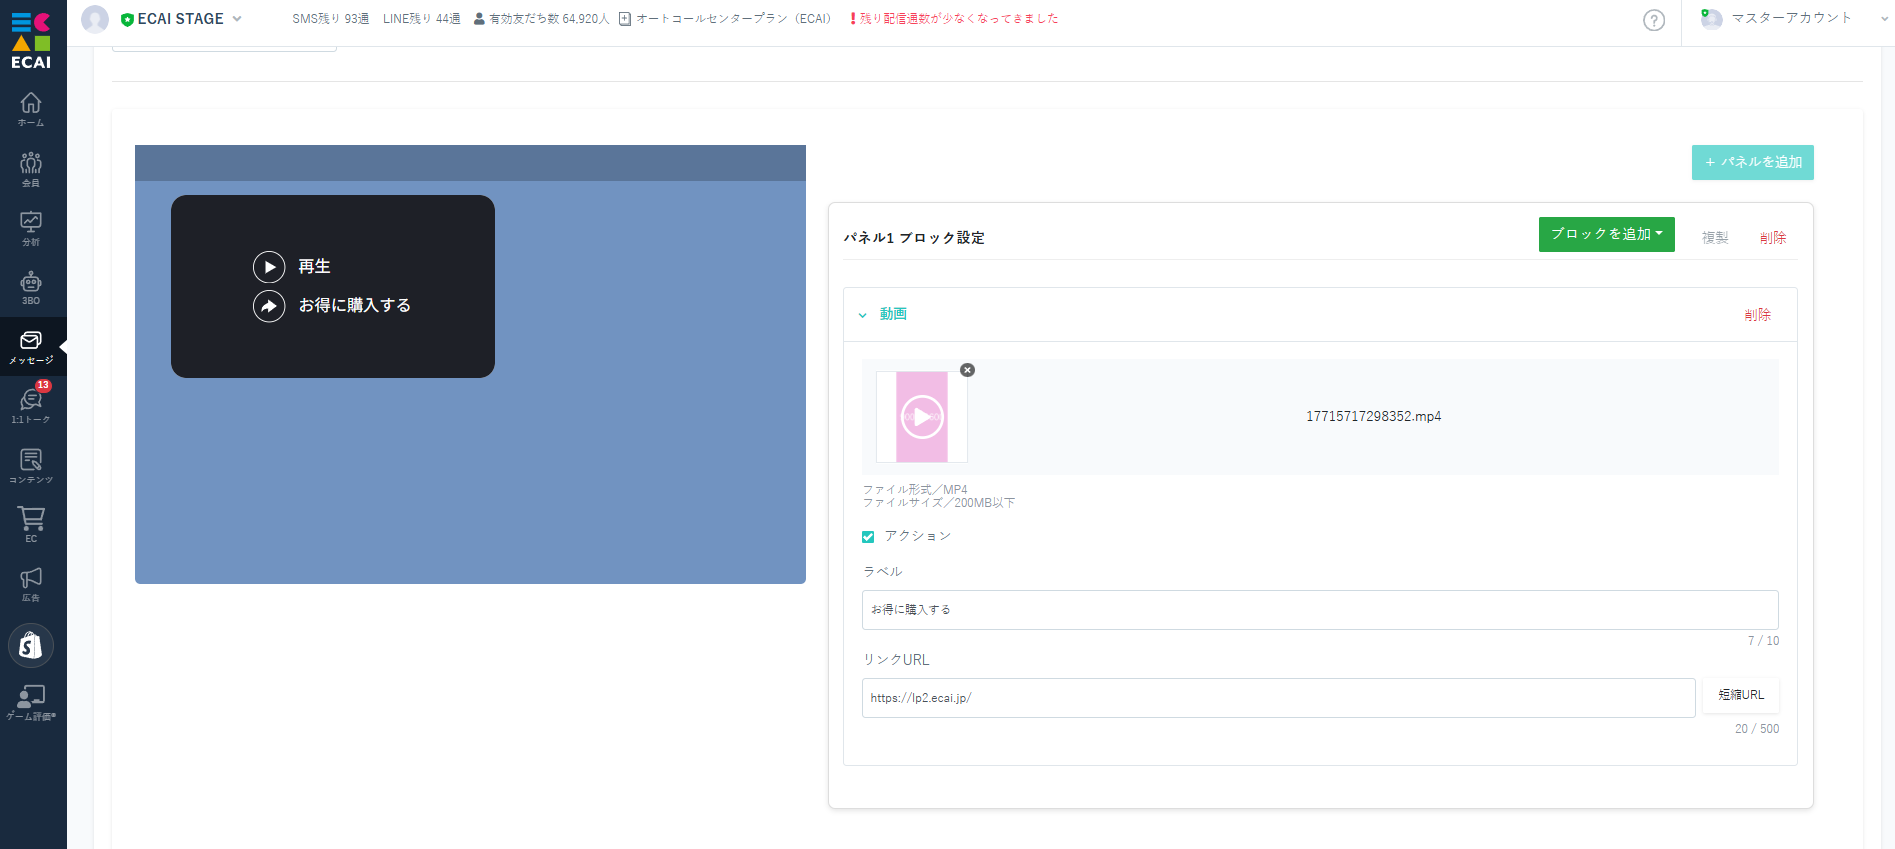The height and width of the screenshot is (849, 1895).
Task: Click the リンクURL input field
Action: click(1277, 698)
